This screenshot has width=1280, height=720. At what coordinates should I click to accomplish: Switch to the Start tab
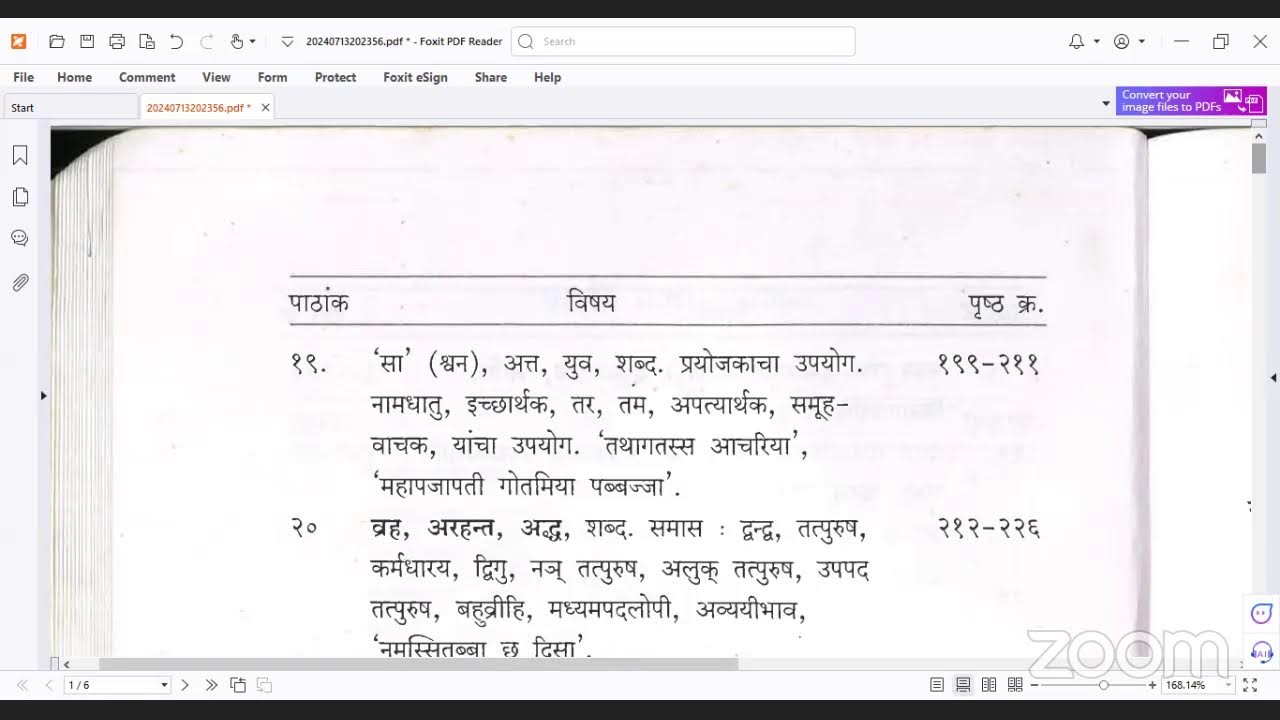pos(69,107)
